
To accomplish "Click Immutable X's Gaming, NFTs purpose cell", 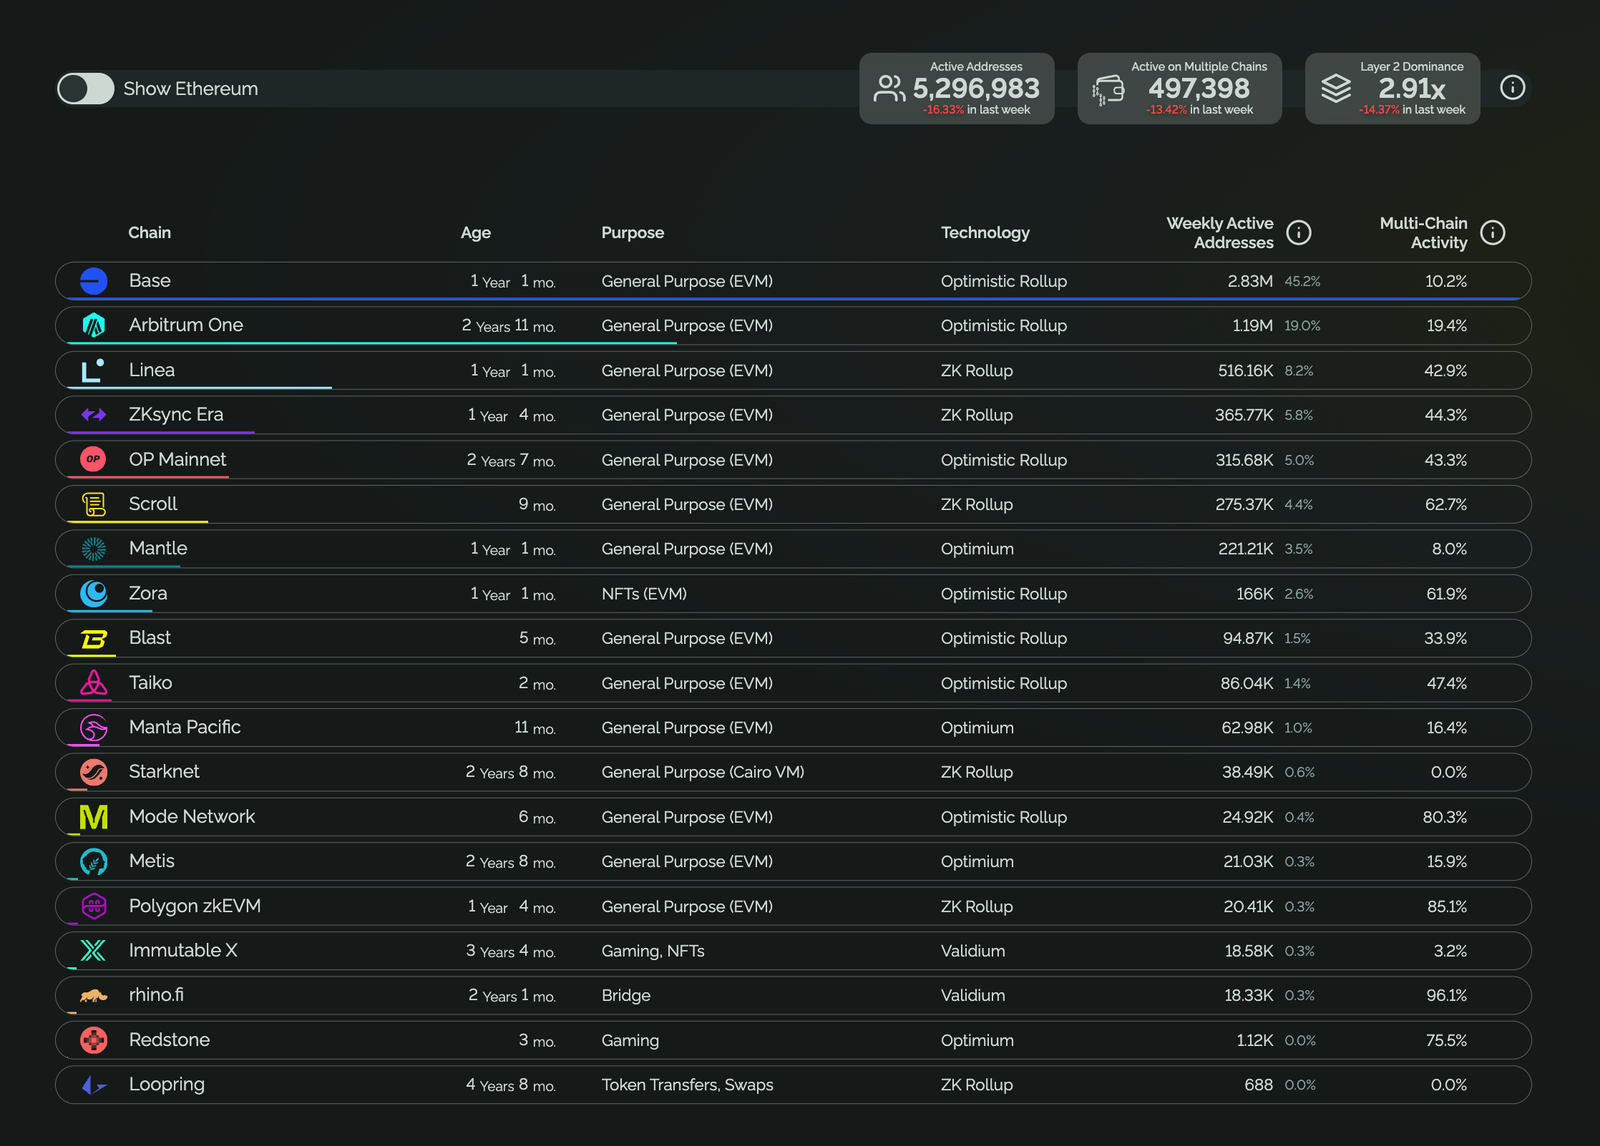I will point(653,951).
